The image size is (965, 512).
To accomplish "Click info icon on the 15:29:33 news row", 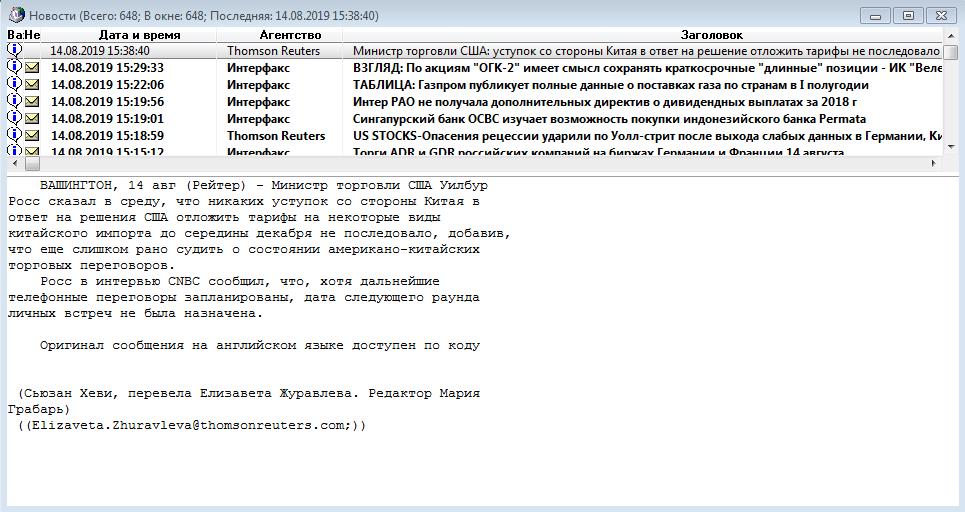I will pyautogui.click(x=14, y=67).
